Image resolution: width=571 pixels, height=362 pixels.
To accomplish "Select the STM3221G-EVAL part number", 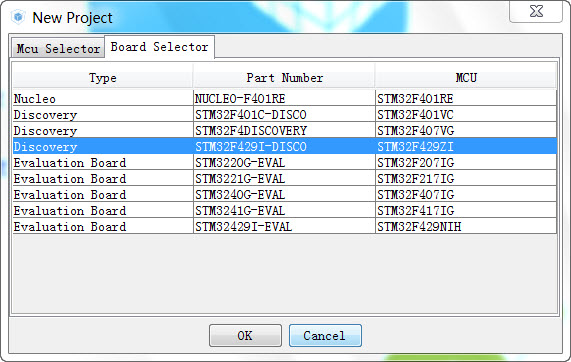I will [x=284, y=178].
